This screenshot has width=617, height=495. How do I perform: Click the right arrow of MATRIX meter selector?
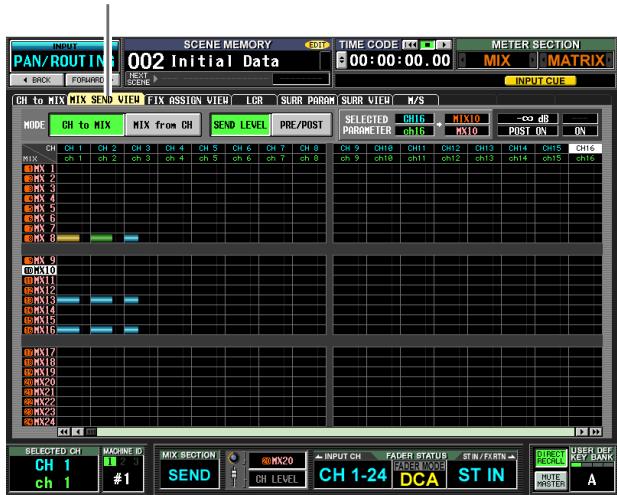pos(610,61)
